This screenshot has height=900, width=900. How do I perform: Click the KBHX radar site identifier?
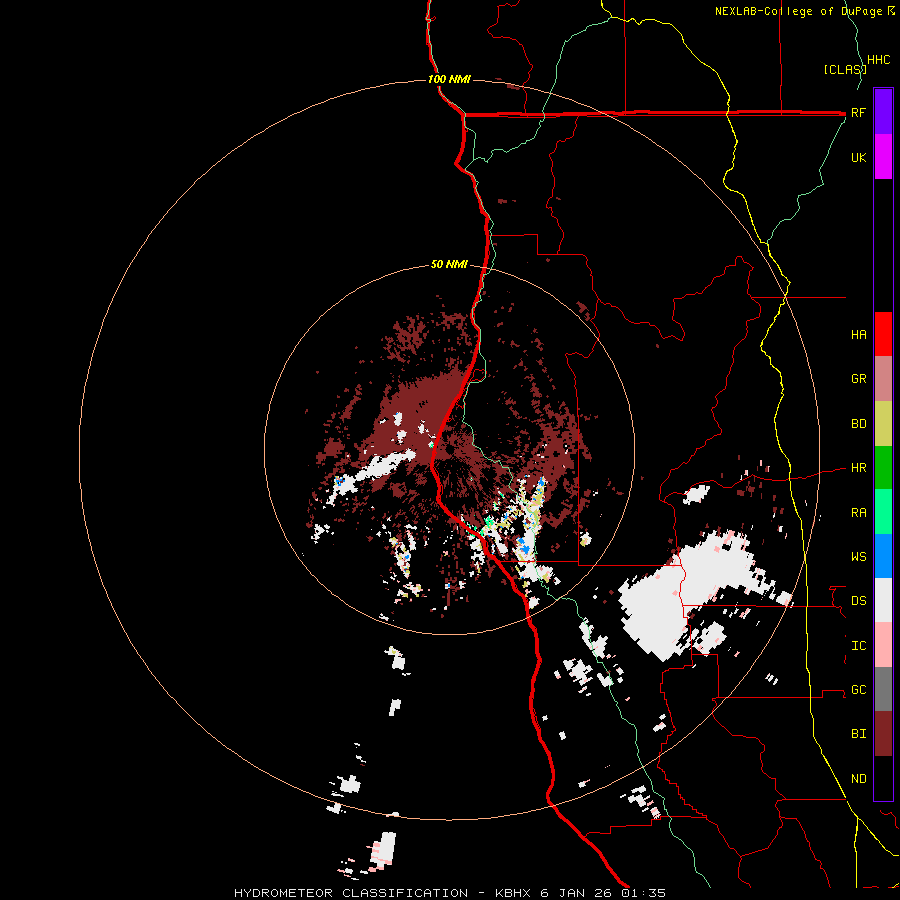(513, 893)
